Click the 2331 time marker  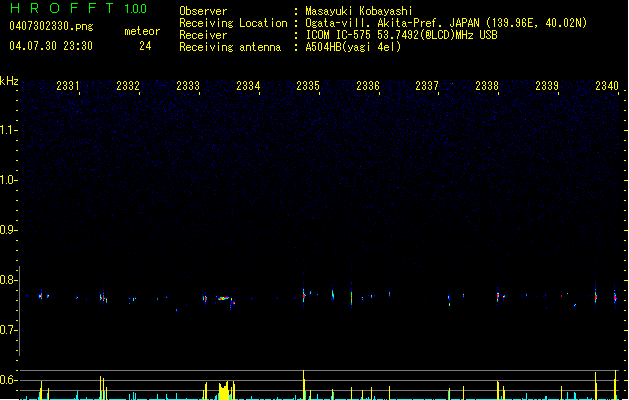68,85
